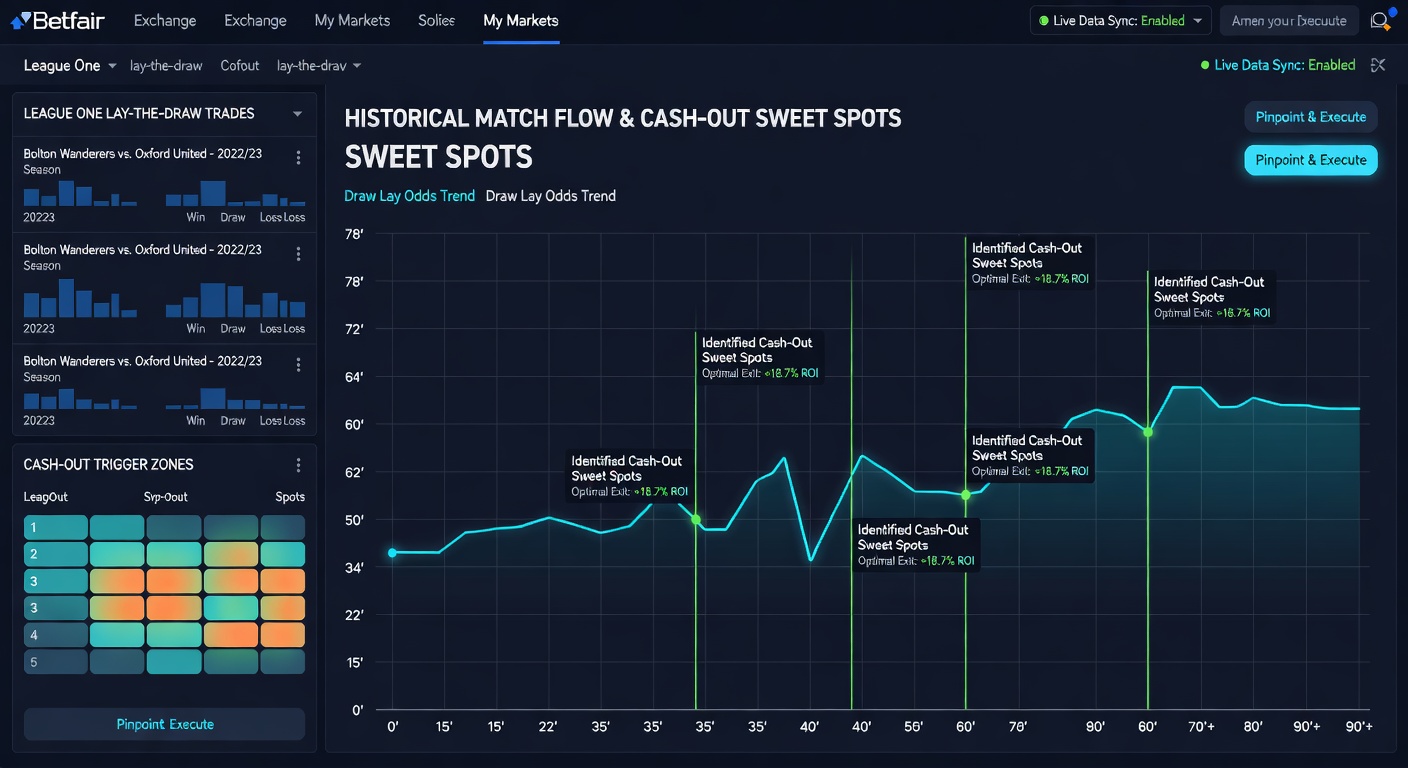The width and height of the screenshot is (1408, 768).
Task: Click the notification dot near the search icon
Action: click(1393, 10)
